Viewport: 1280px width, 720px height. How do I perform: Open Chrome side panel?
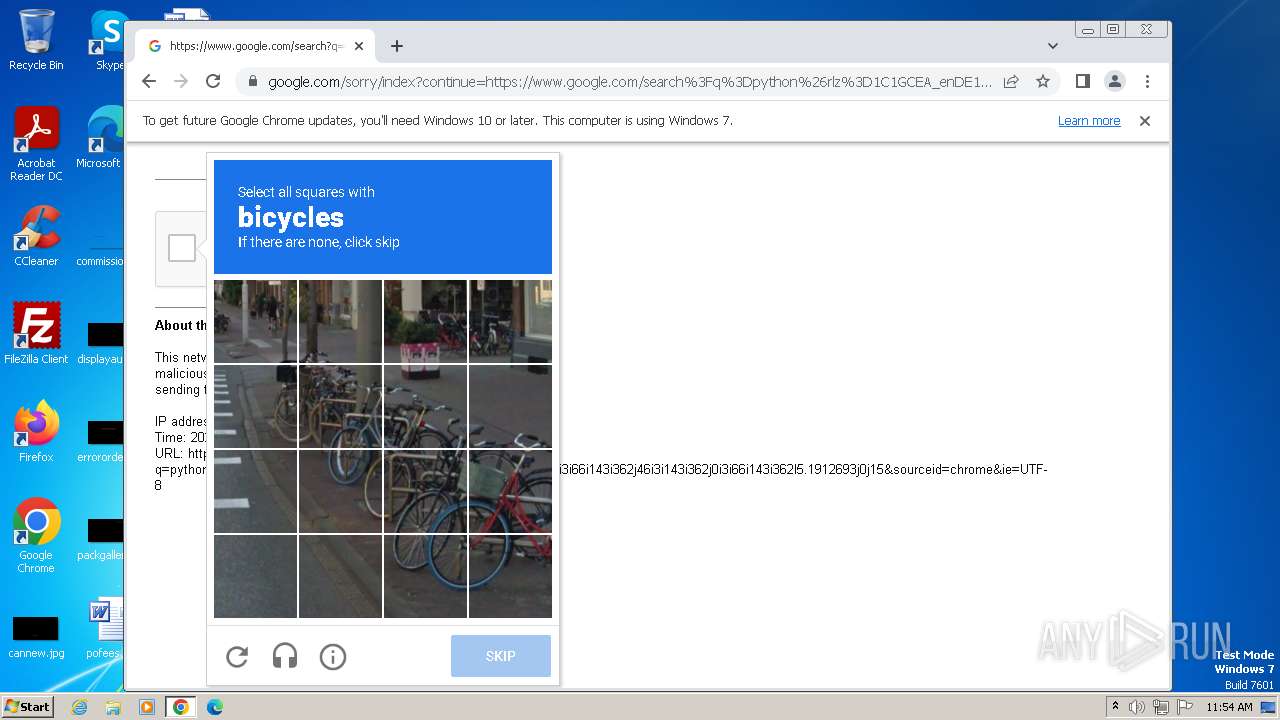pyautogui.click(x=1082, y=82)
